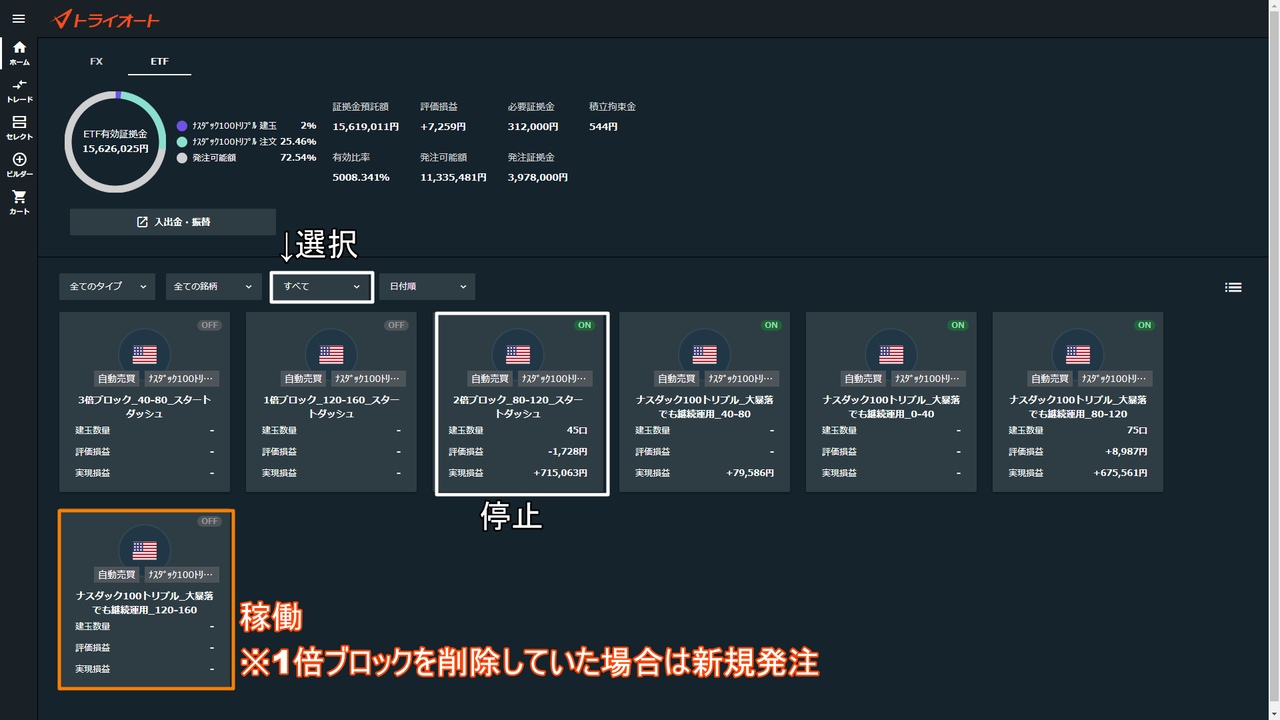Click 自動売買 tag on 2倍ブロック_80-120 card
This screenshot has height=720, width=1280.
(x=490, y=379)
